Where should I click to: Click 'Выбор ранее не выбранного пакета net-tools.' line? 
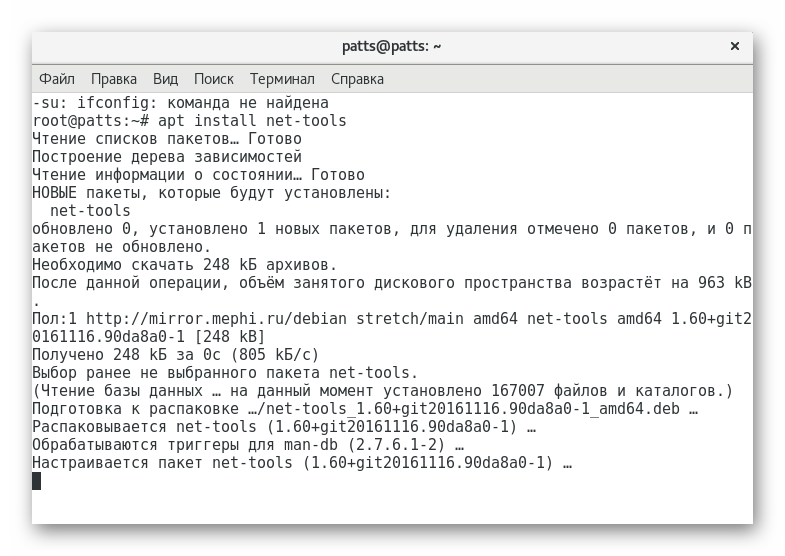click(225, 373)
